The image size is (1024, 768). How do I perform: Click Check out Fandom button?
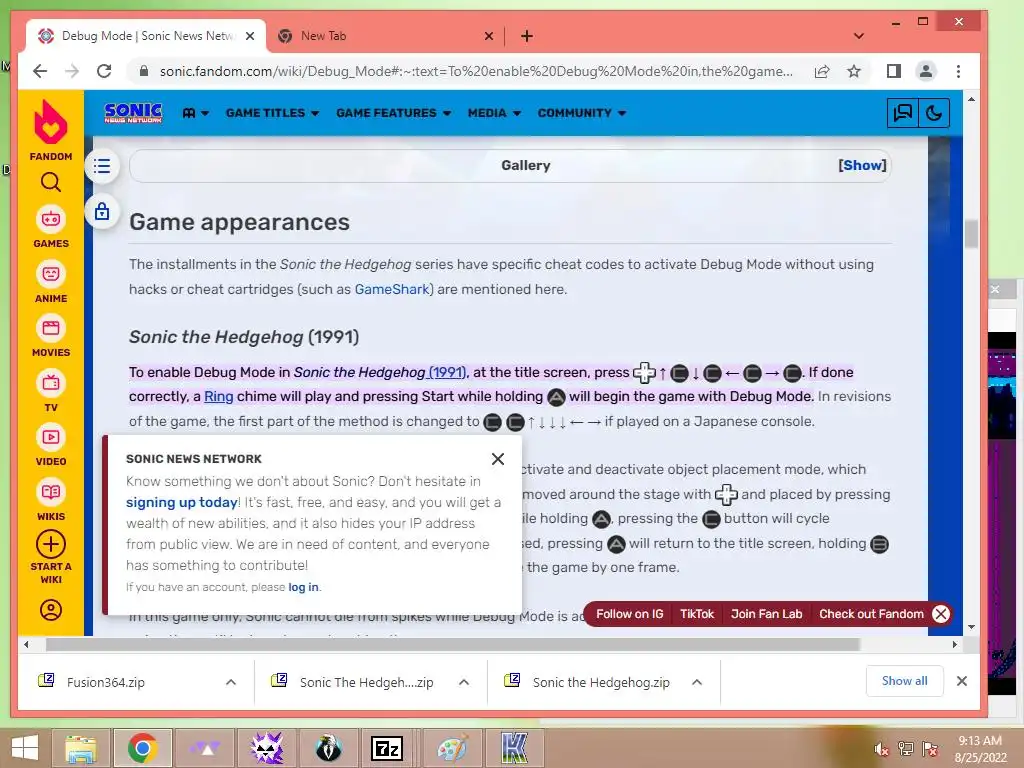tap(871, 614)
